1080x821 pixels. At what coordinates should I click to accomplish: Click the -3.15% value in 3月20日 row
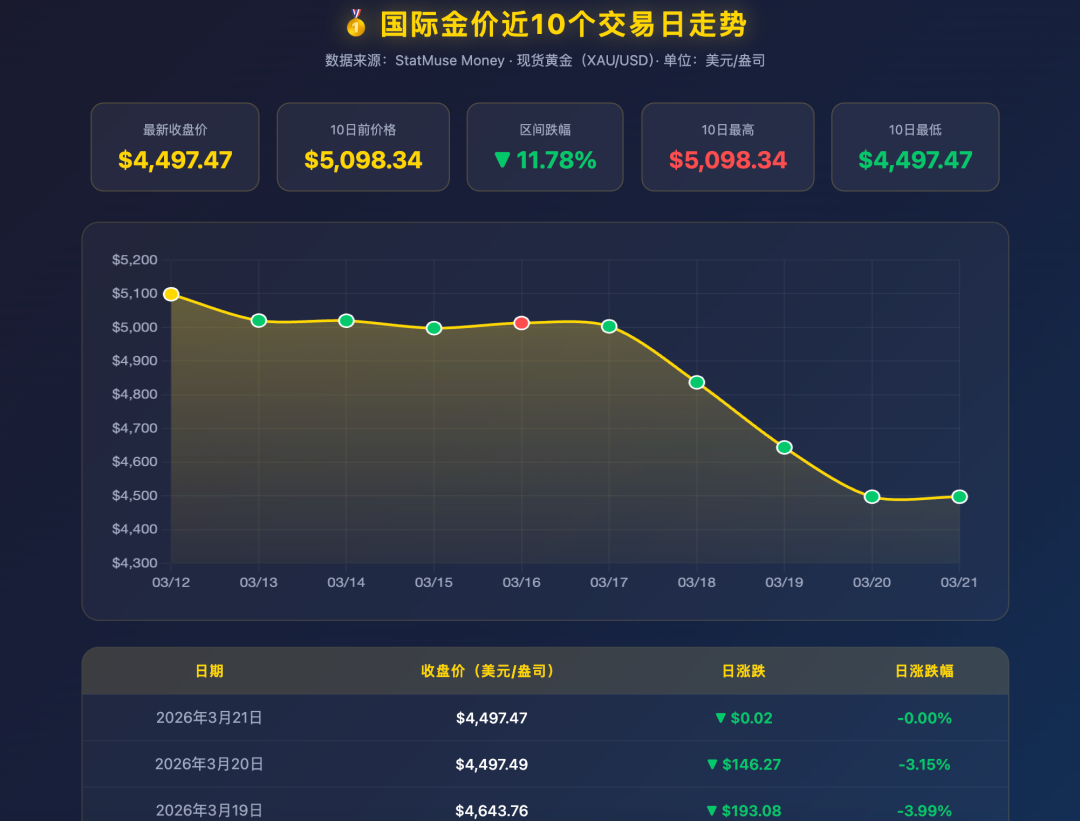coord(923,765)
